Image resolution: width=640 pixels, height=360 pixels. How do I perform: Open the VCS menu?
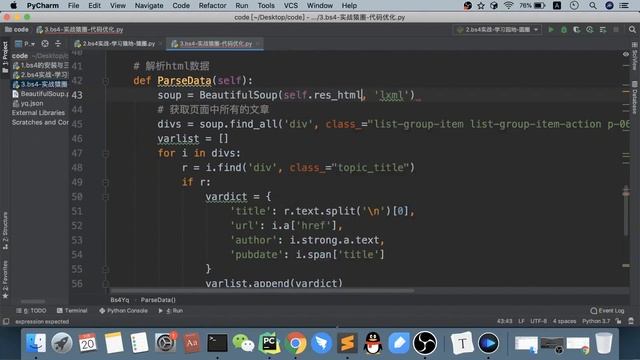pyautogui.click(x=291, y=5)
